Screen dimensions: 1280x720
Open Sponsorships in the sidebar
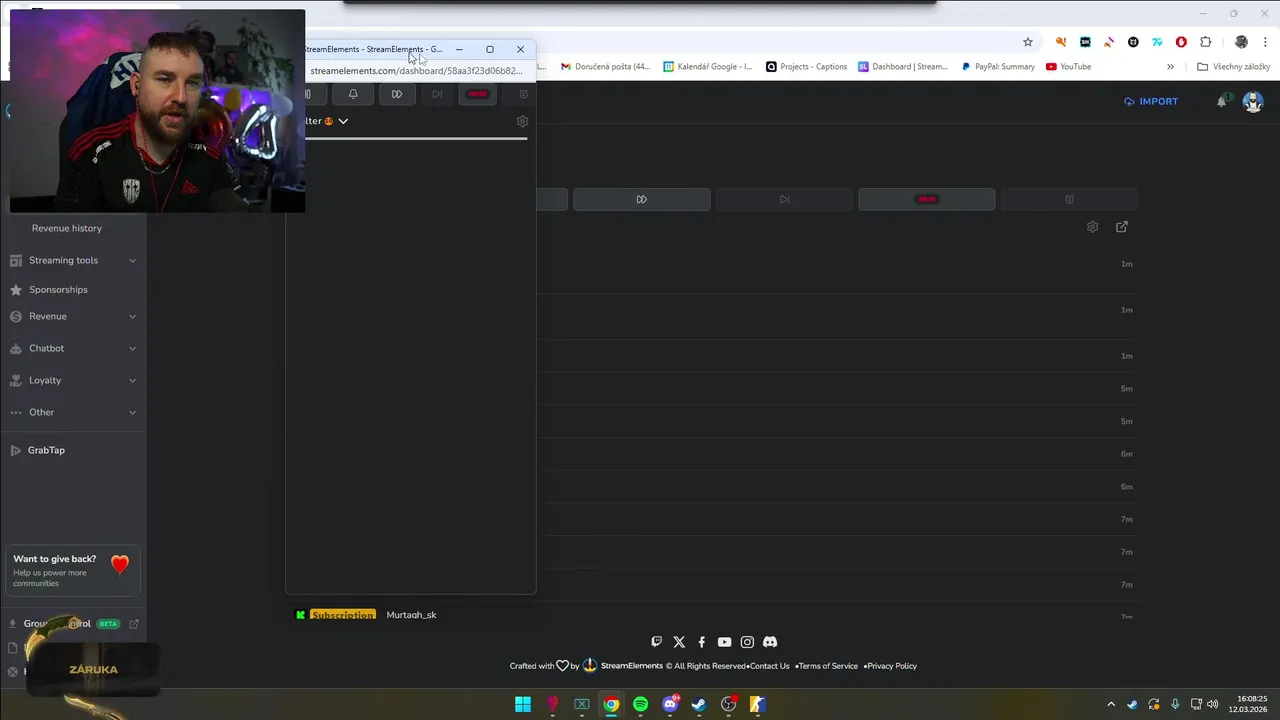(58, 290)
